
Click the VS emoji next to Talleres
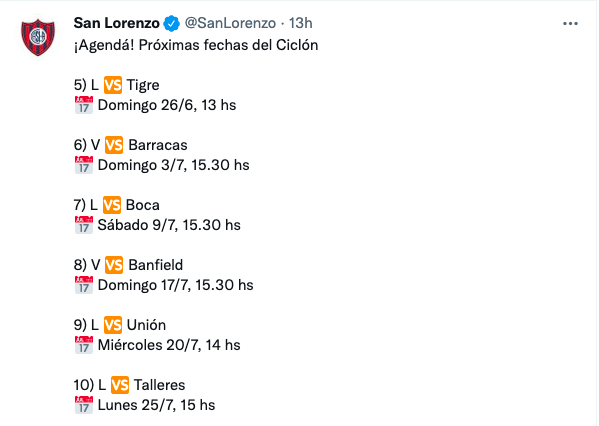click(120, 385)
